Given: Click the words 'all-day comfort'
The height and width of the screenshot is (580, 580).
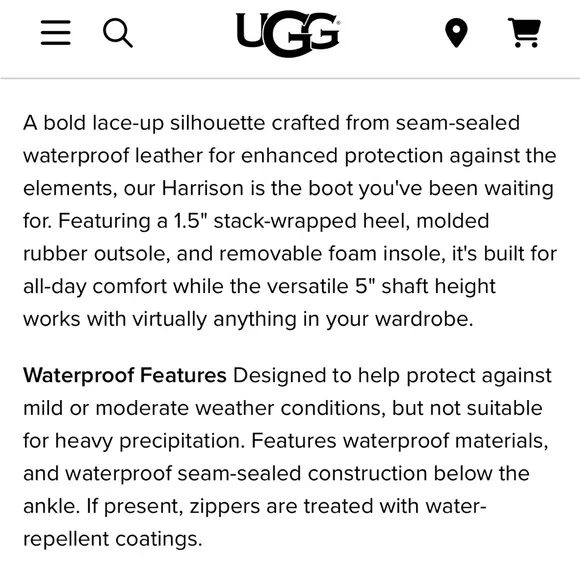Looking at the screenshot, I should (95, 287).
